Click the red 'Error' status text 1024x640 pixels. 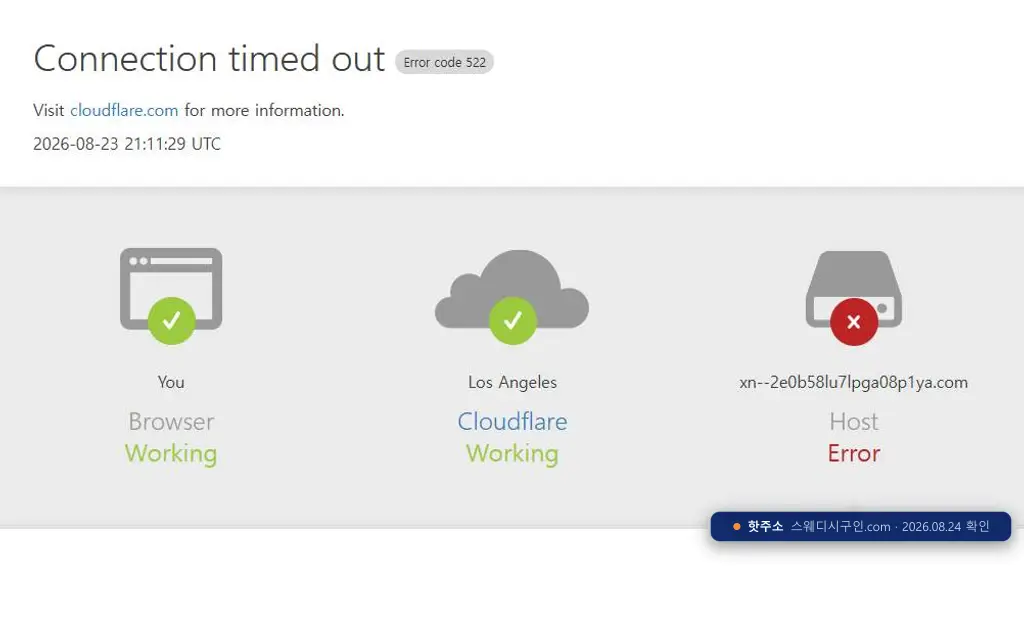tap(854, 453)
